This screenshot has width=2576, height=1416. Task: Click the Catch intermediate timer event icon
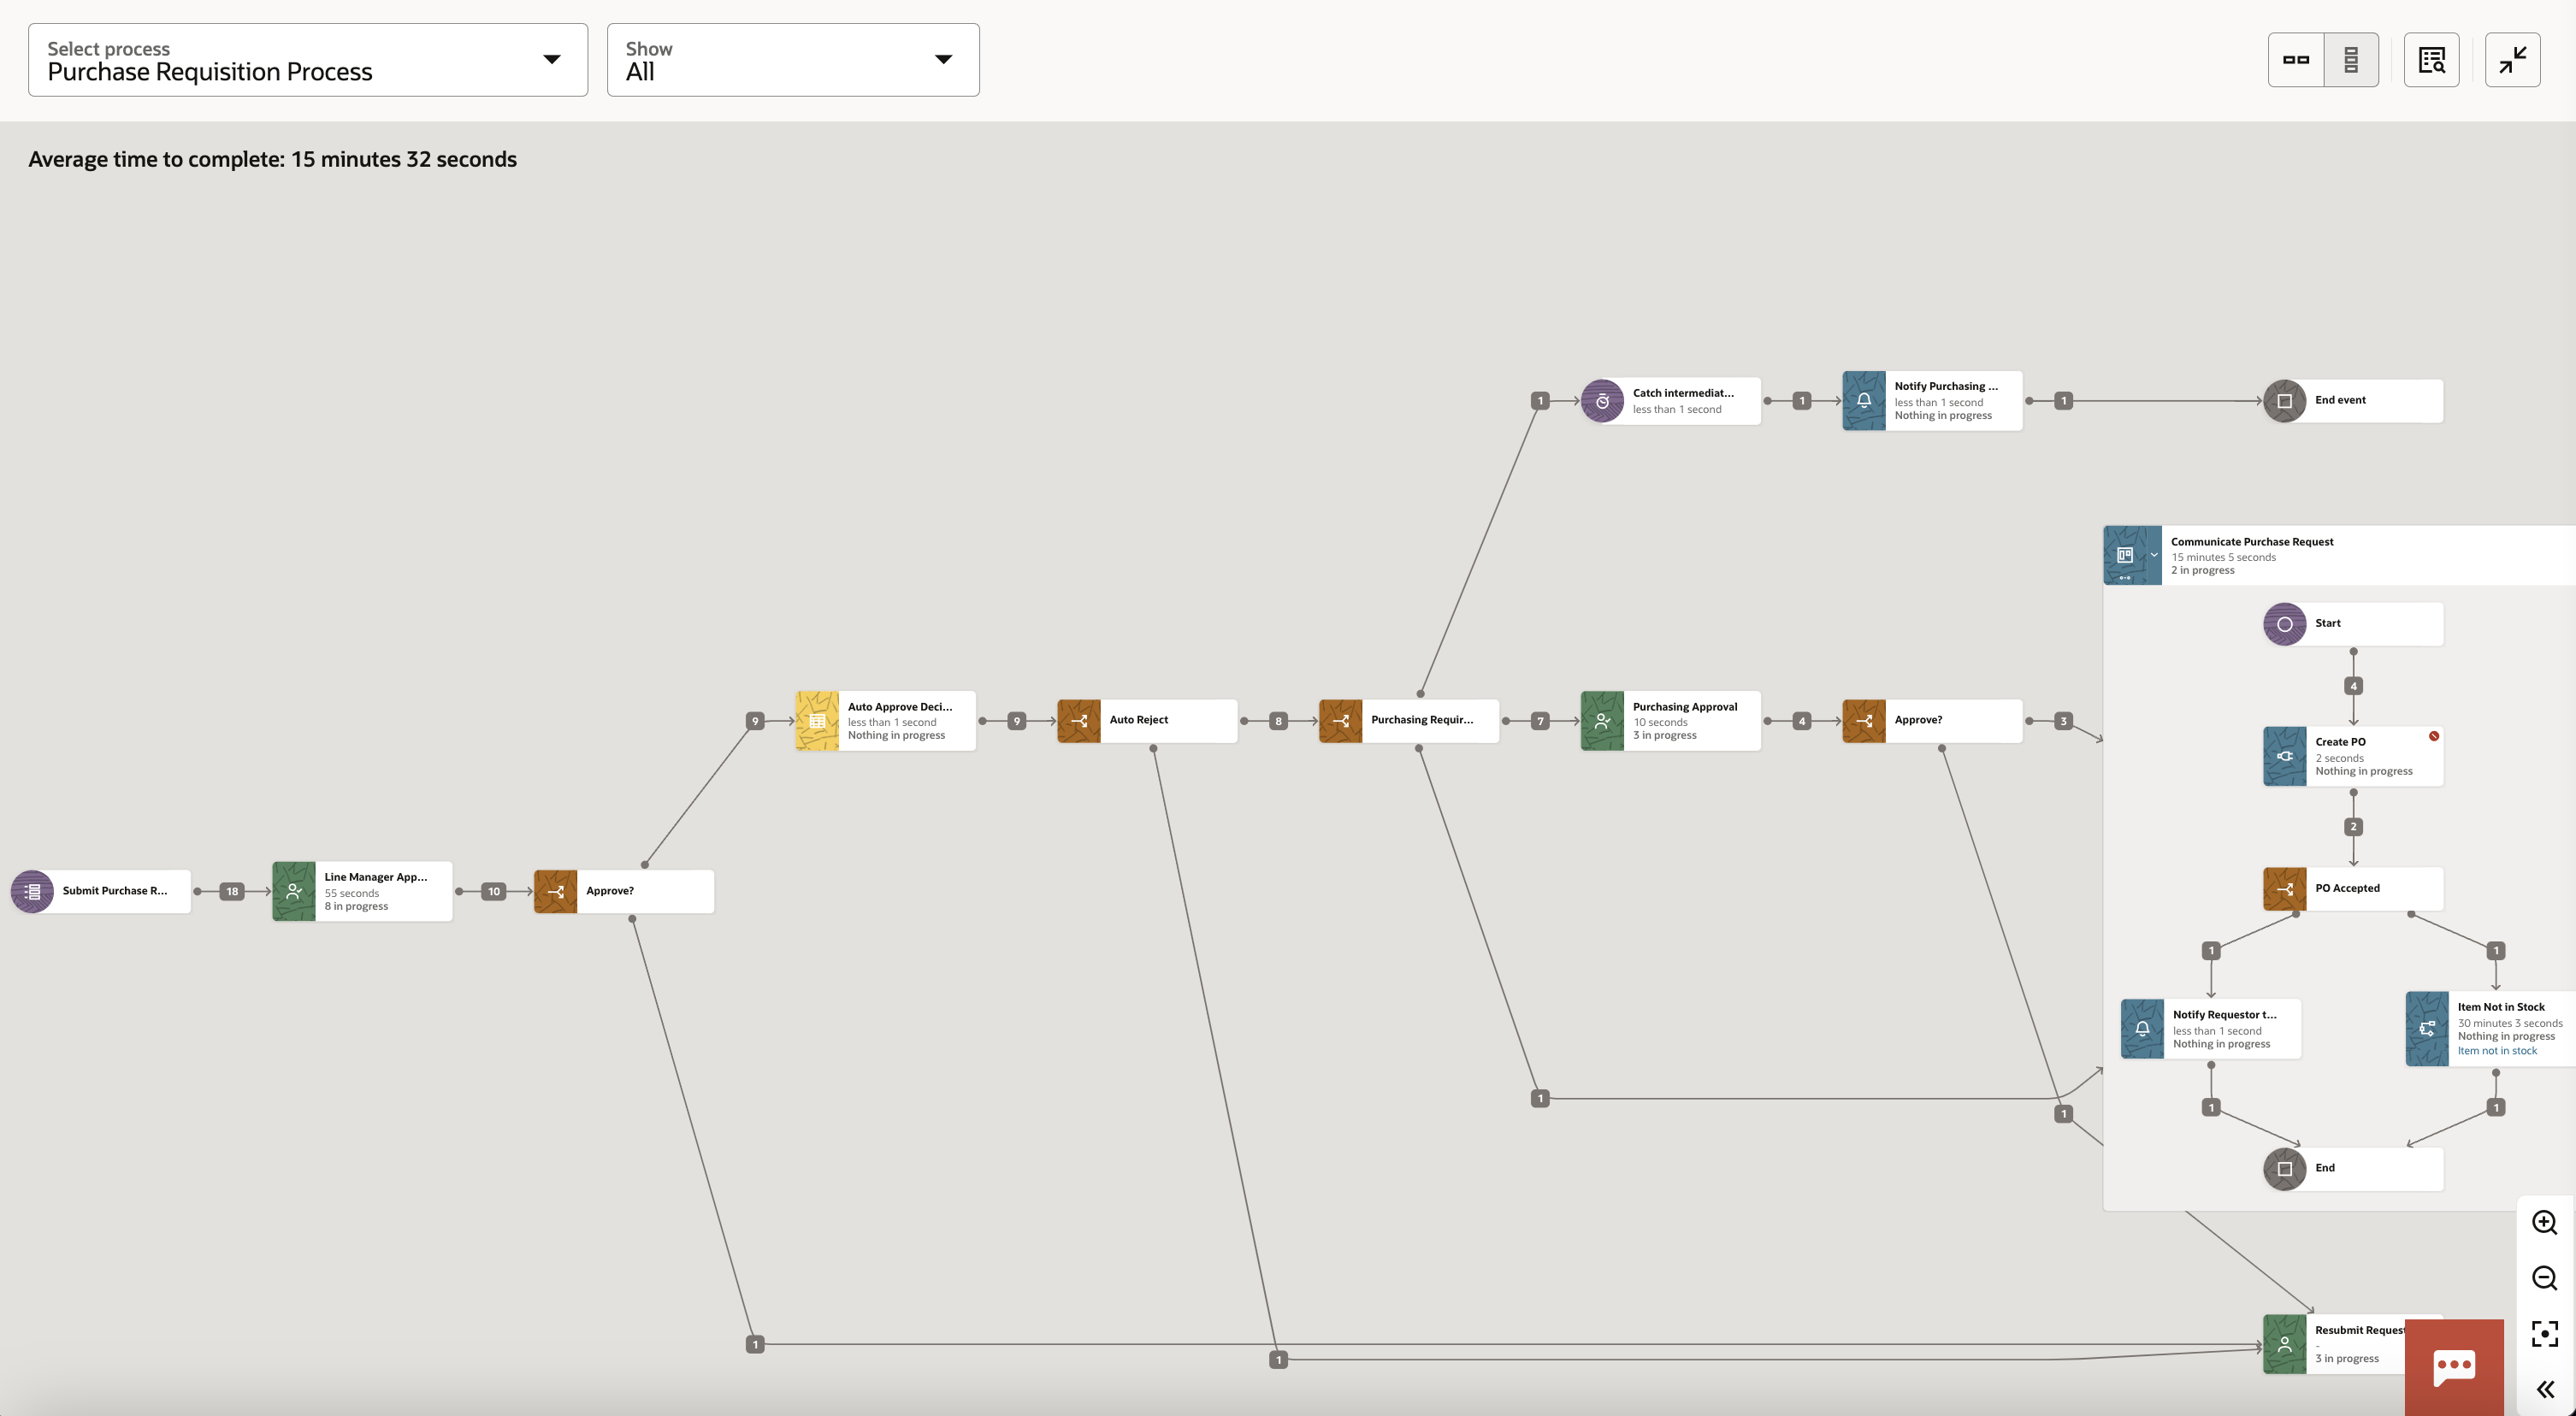(x=1603, y=400)
